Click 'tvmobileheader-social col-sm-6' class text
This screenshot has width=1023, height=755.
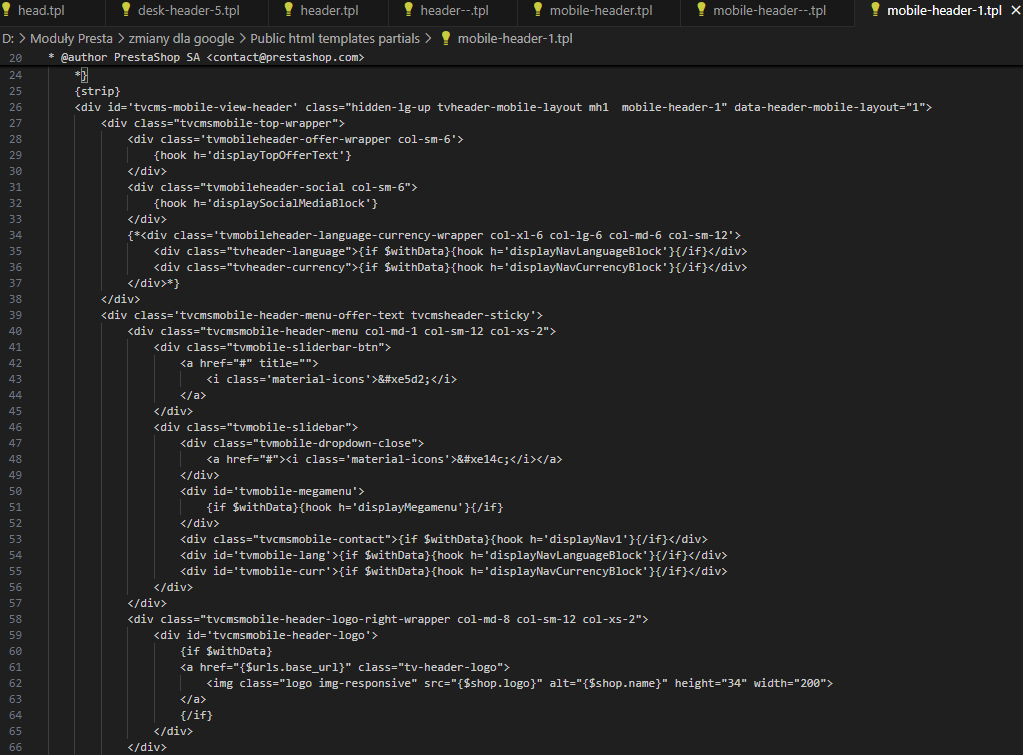coord(308,187)
